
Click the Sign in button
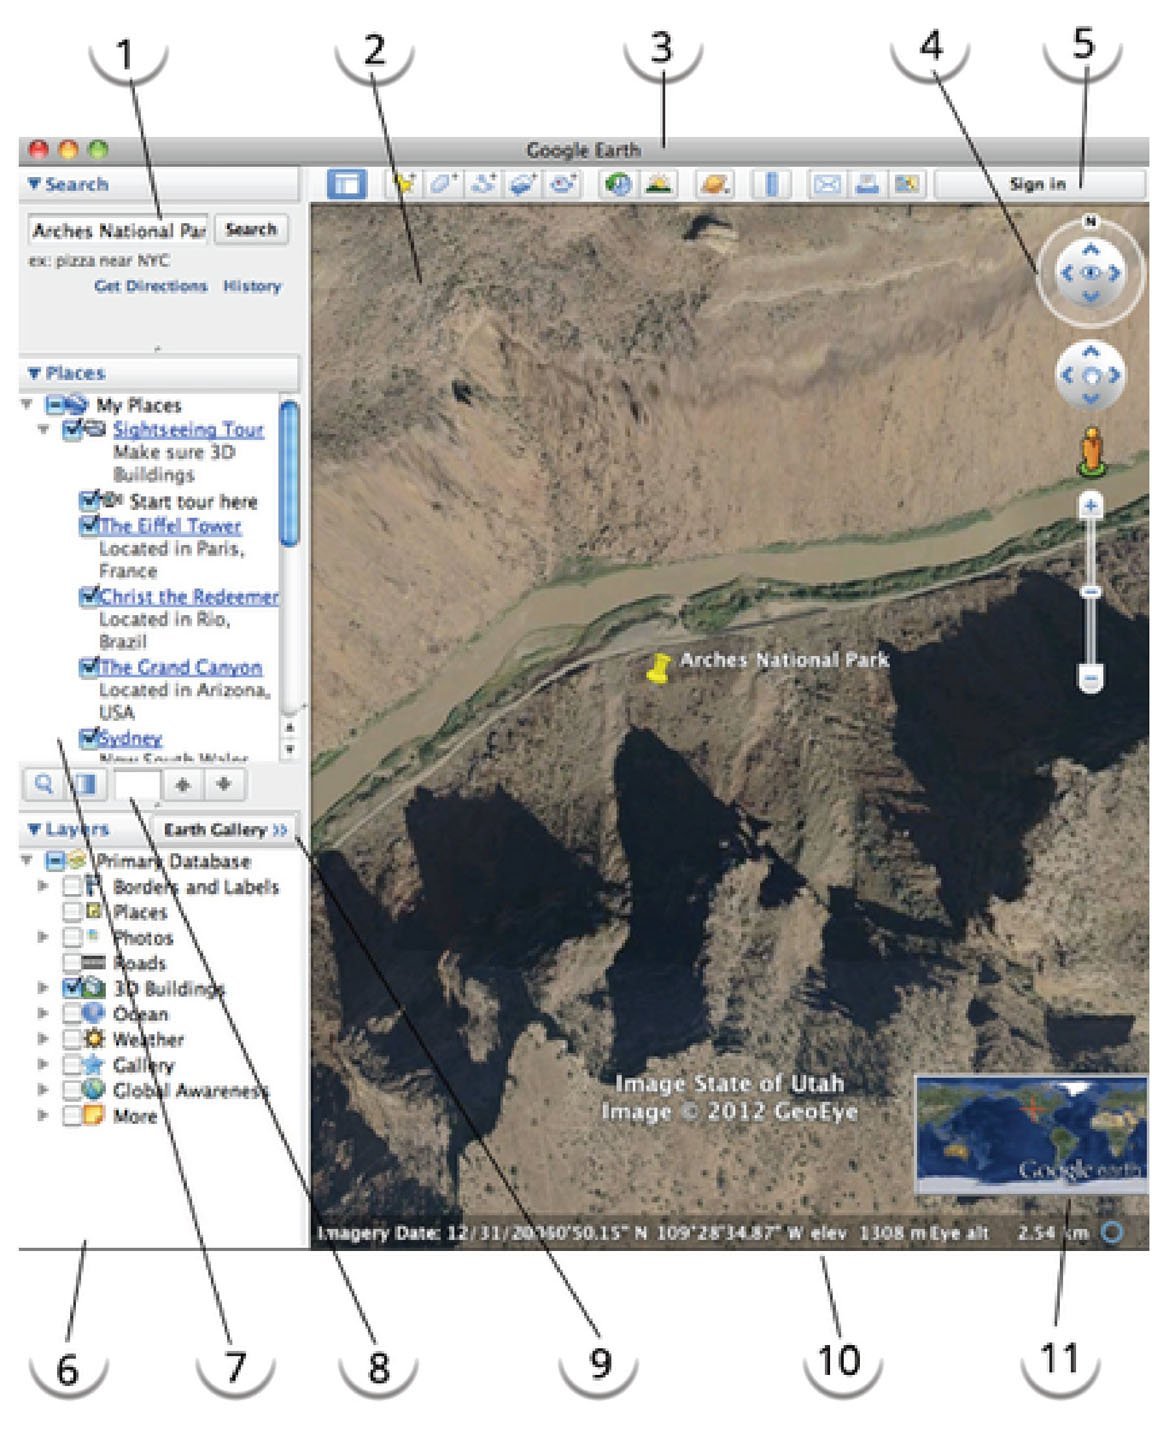pos(1037,184)
